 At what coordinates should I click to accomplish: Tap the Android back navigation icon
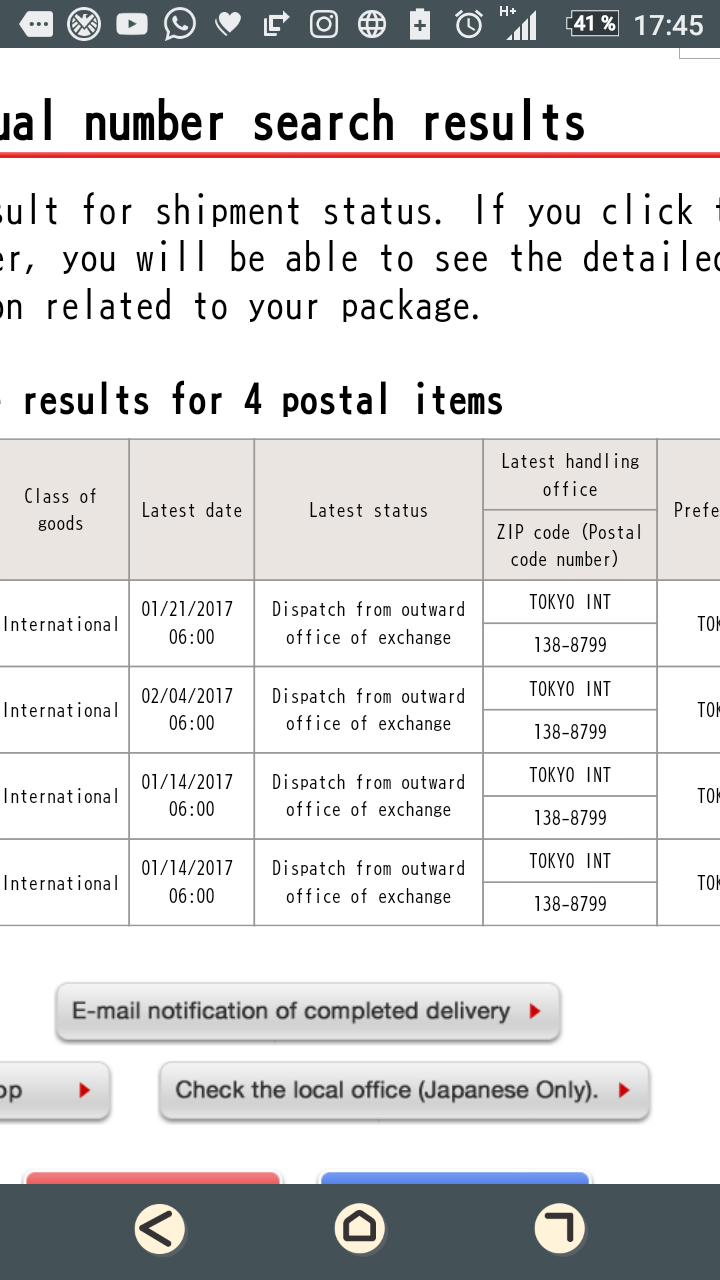(x=160, y=1228)
